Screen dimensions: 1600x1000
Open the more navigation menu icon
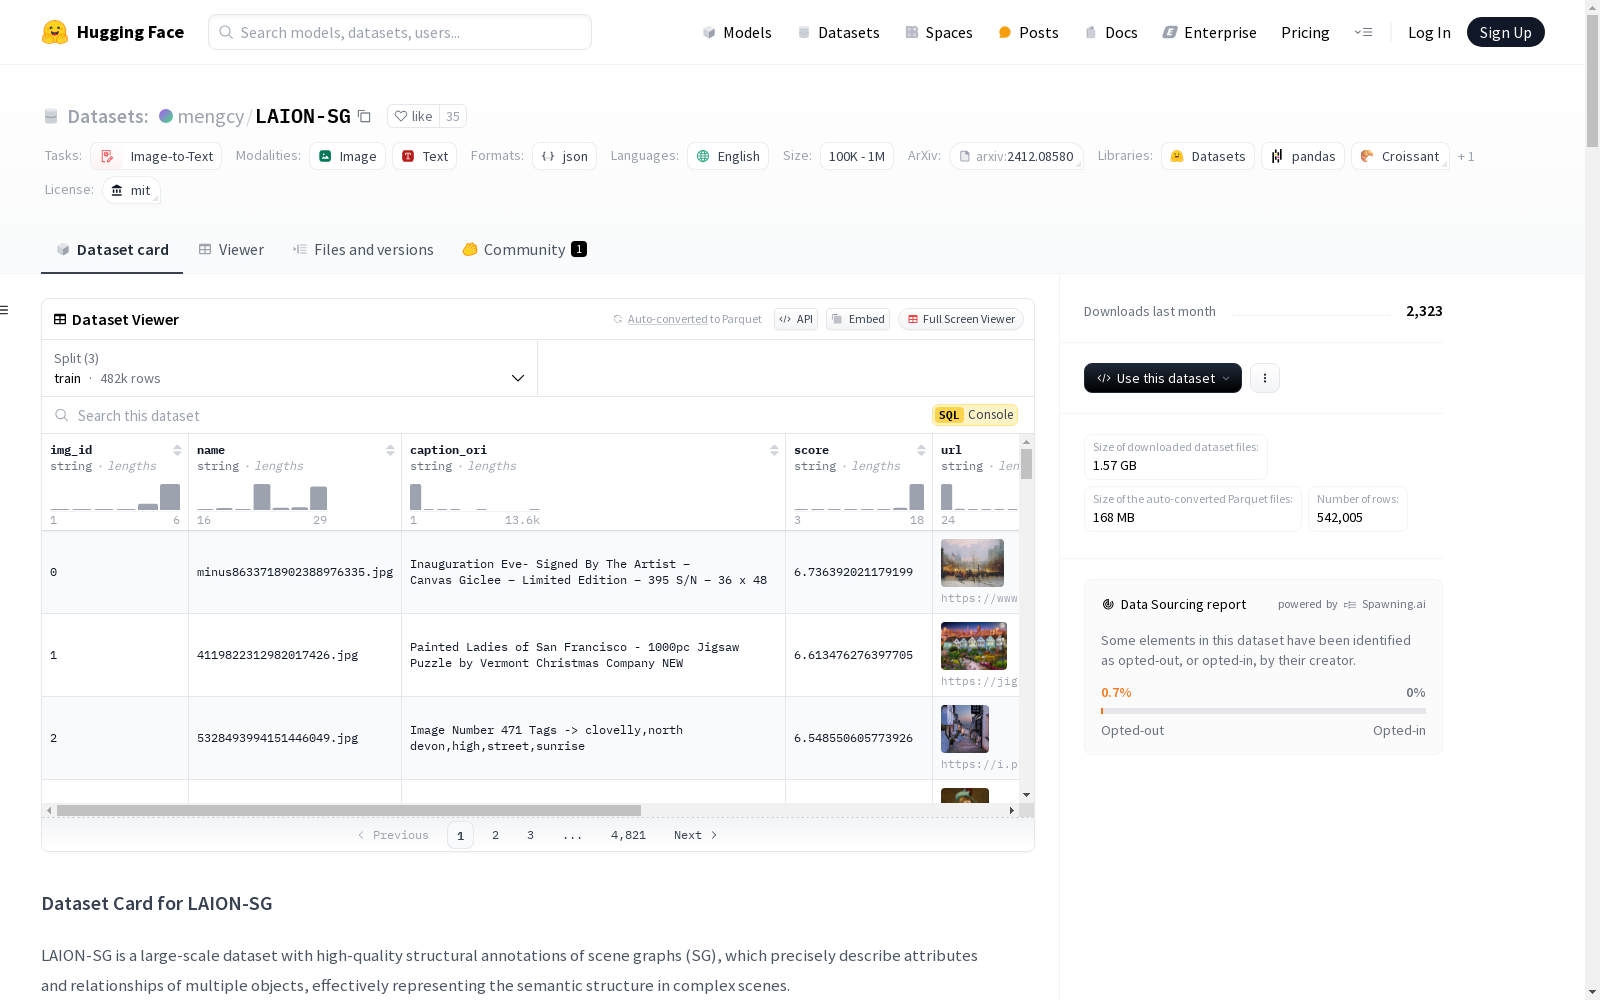(x=1364, y=32)
